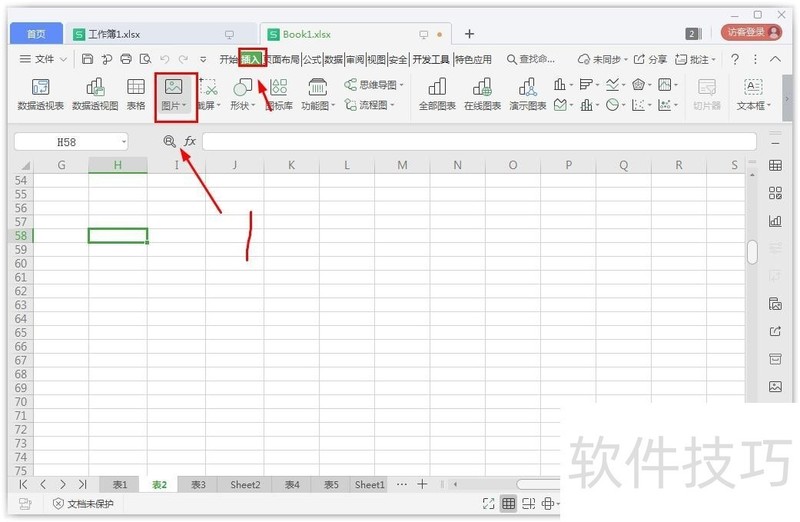Open online charts 在线图表
800x522 pixels.
click(x=482, y=94)
